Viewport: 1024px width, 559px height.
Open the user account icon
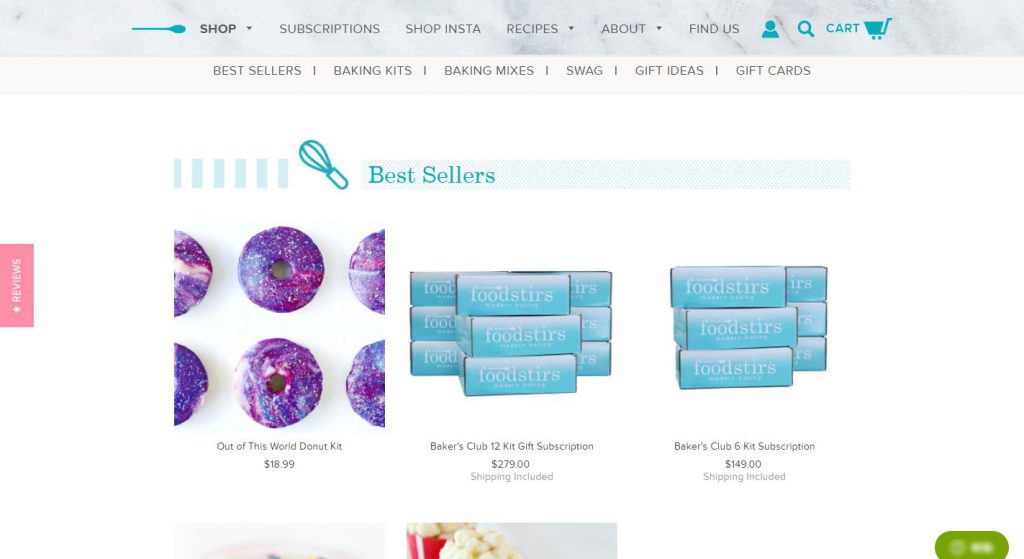tap(770, 29)
